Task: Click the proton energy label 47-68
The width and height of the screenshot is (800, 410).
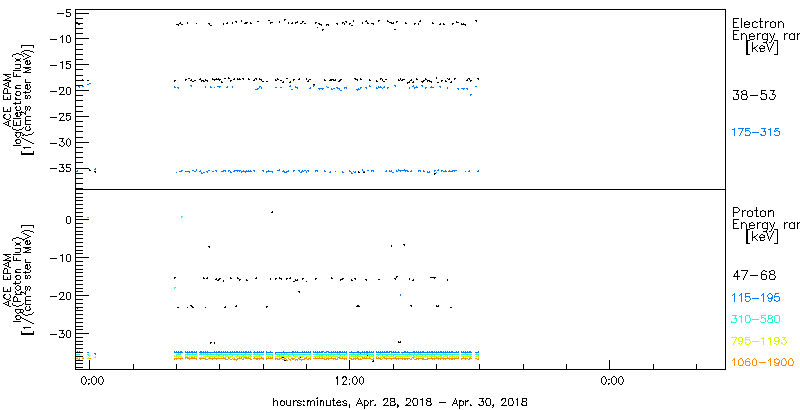Action: click(x=754, y=276)
